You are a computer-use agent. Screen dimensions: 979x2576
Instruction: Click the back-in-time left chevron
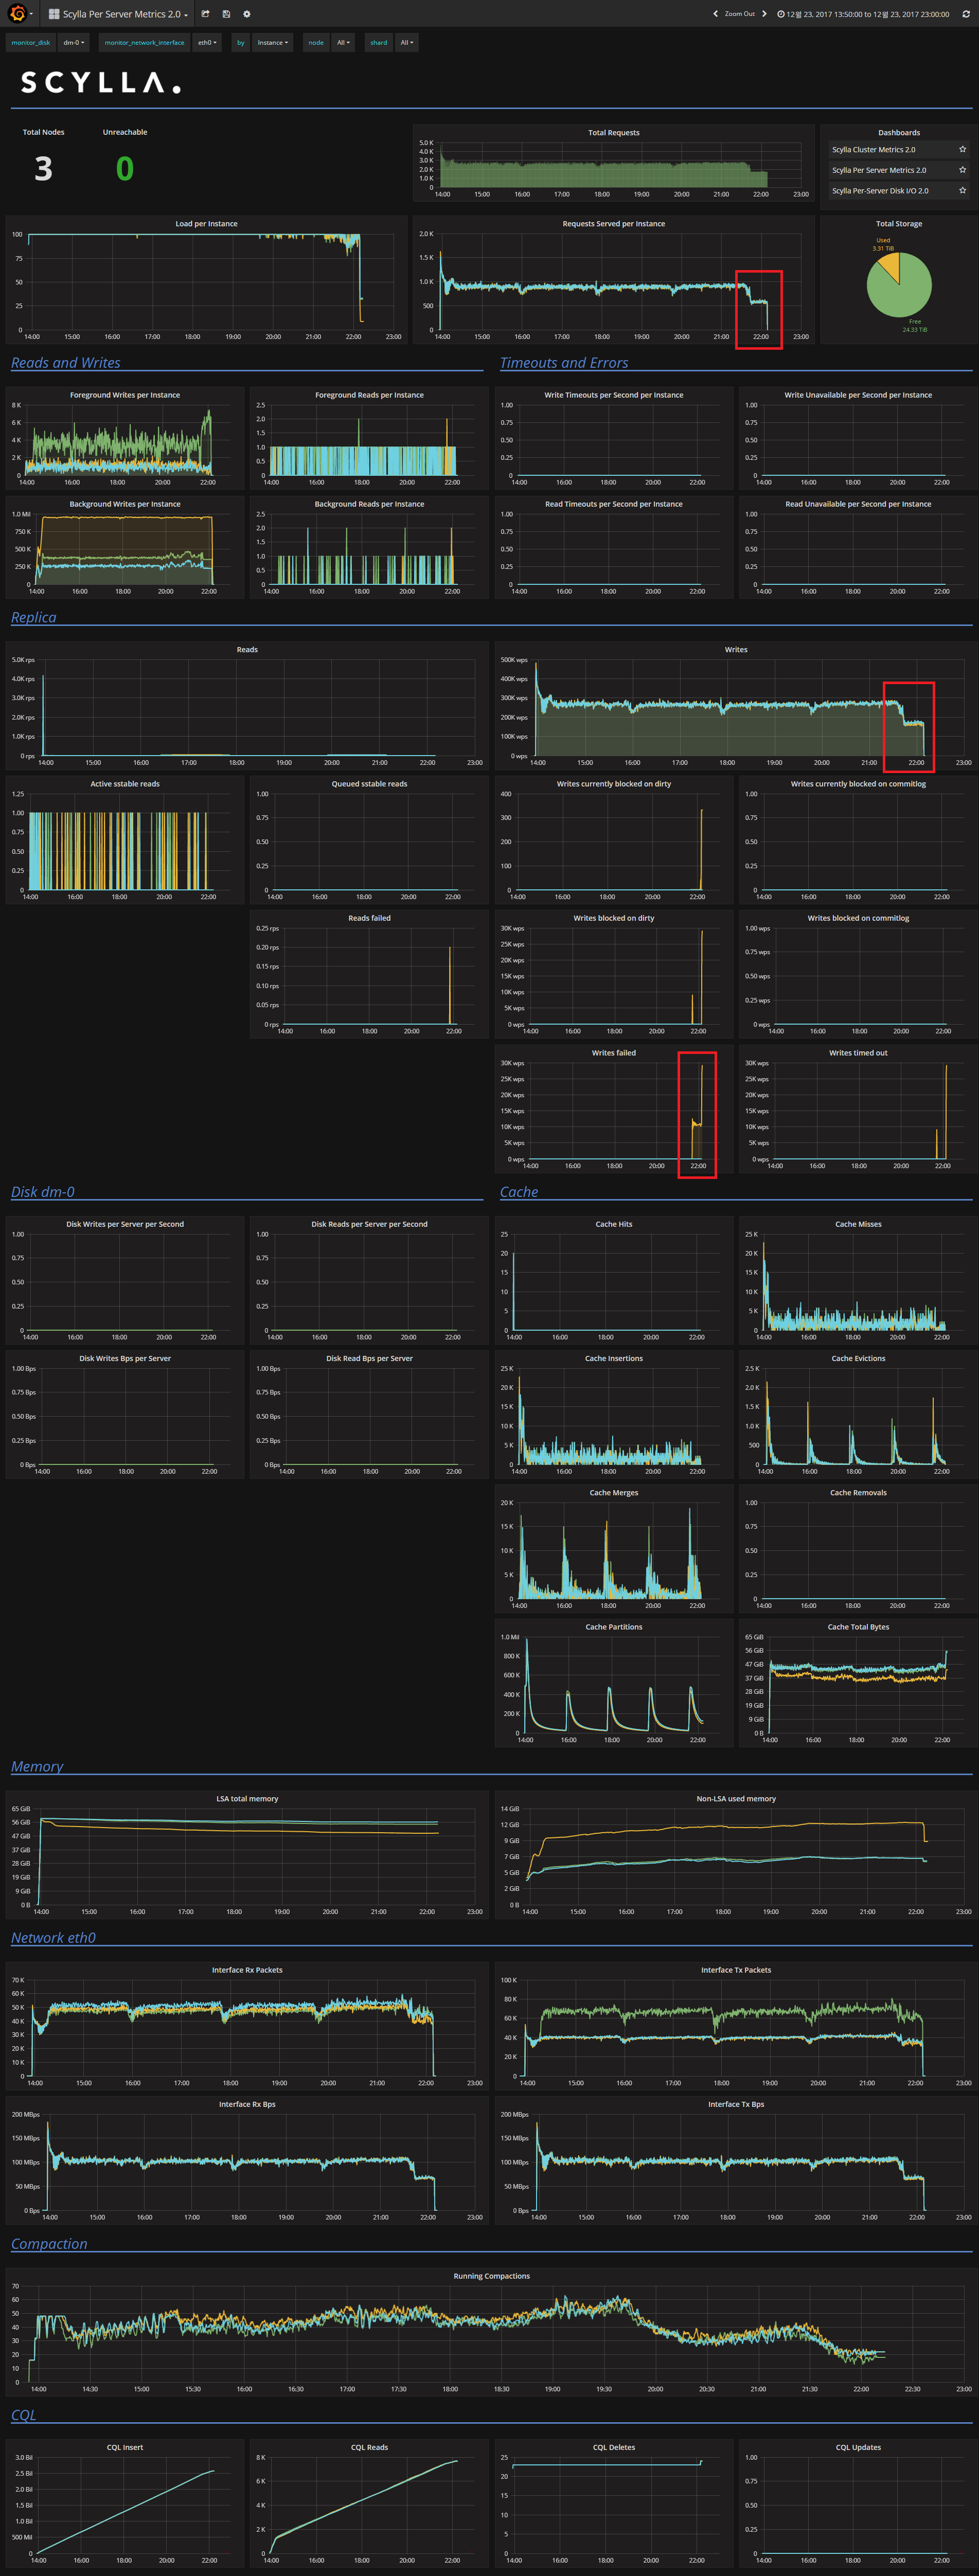click(x=715, y=14)
